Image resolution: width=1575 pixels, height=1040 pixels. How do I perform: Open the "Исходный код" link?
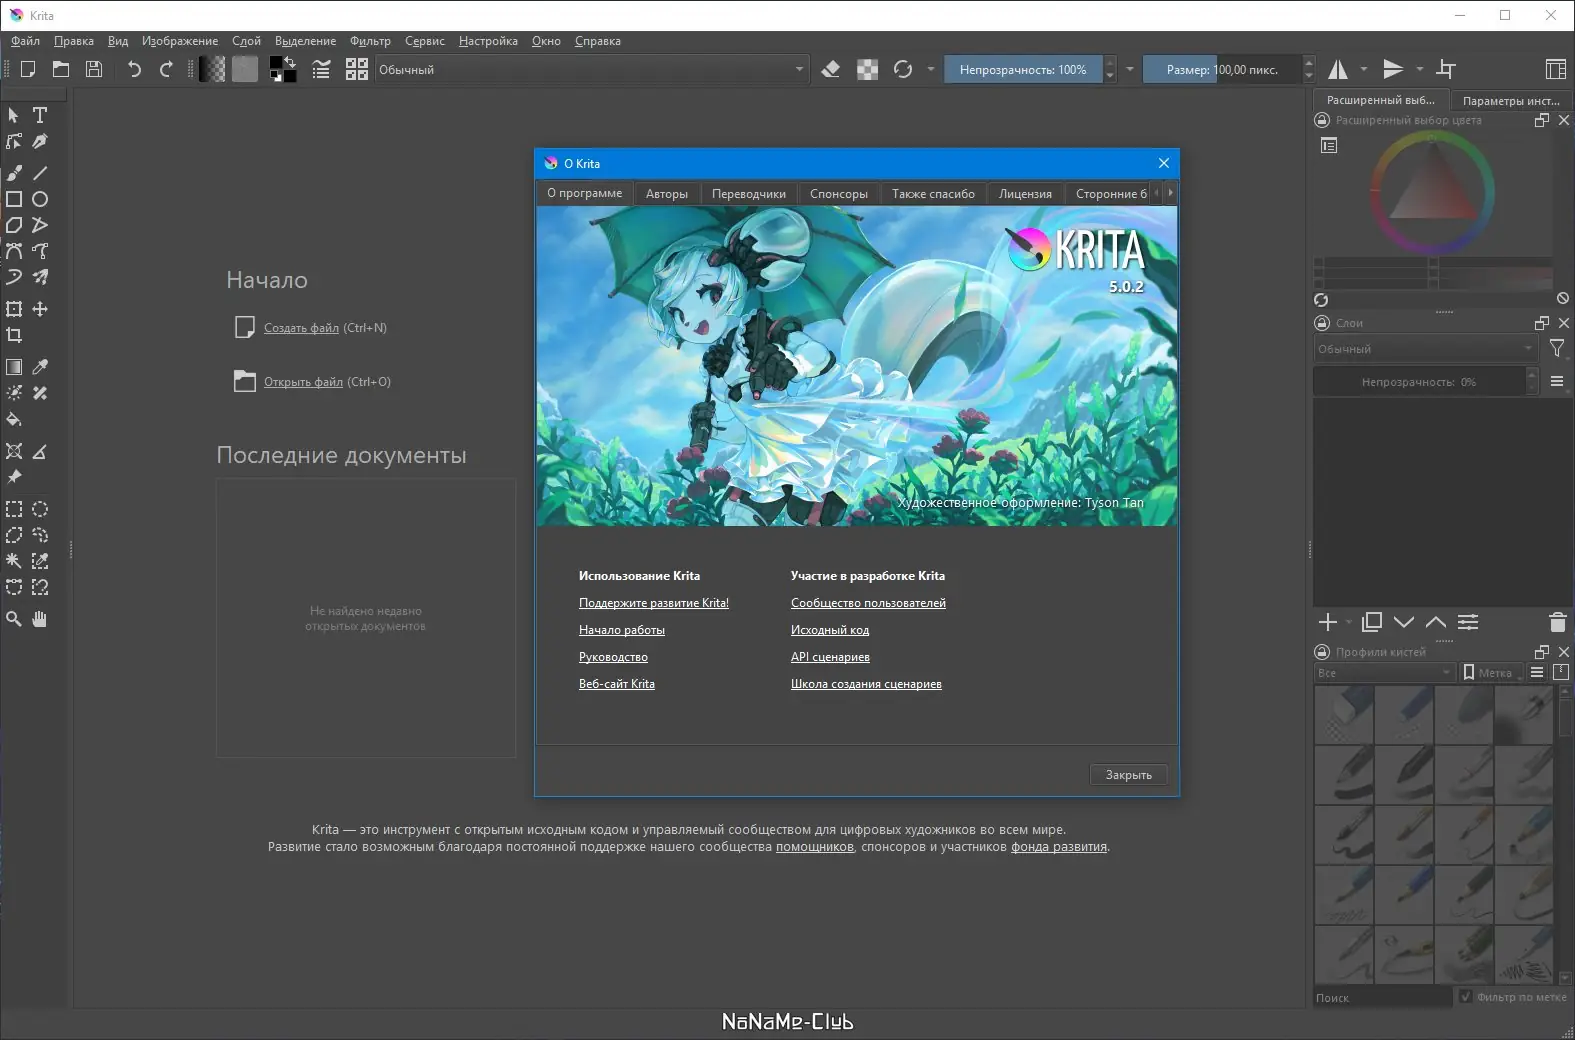point(830,630)
